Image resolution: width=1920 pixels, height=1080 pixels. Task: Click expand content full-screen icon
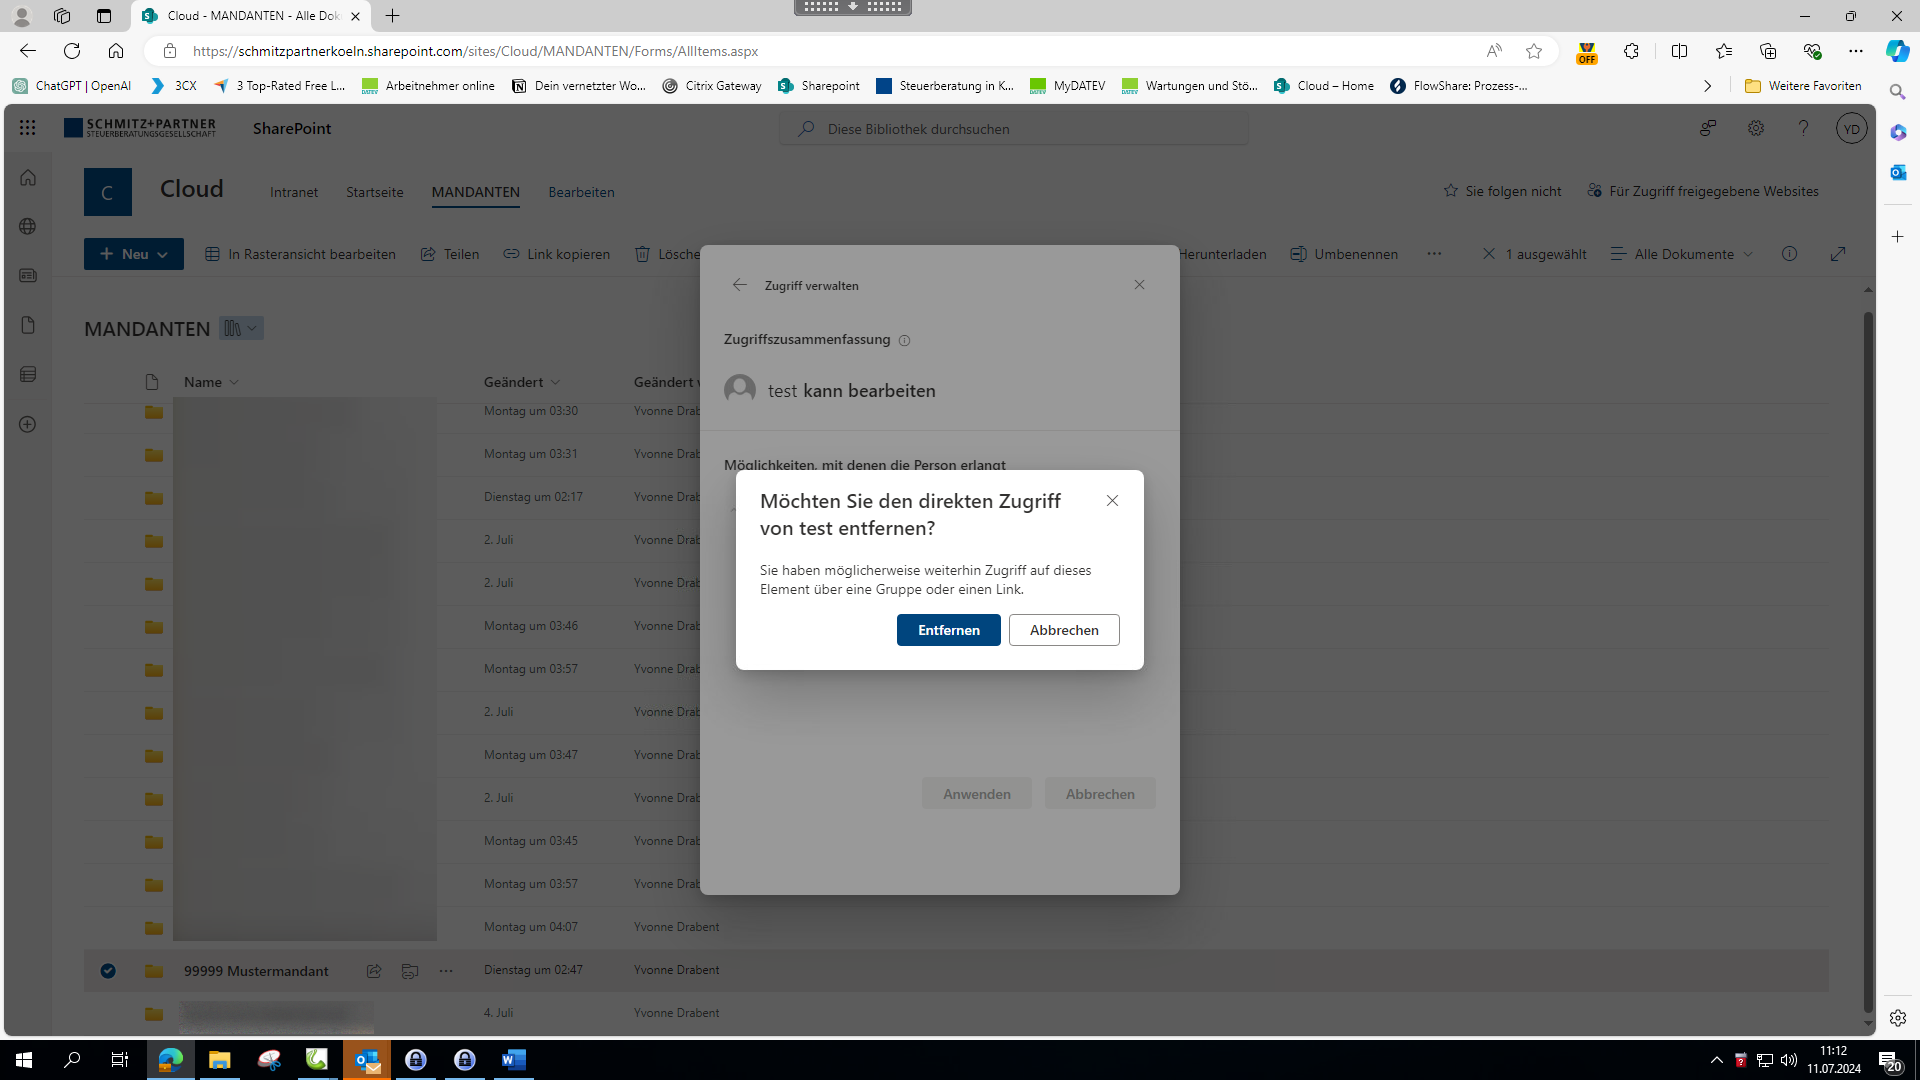point(1838,254)
